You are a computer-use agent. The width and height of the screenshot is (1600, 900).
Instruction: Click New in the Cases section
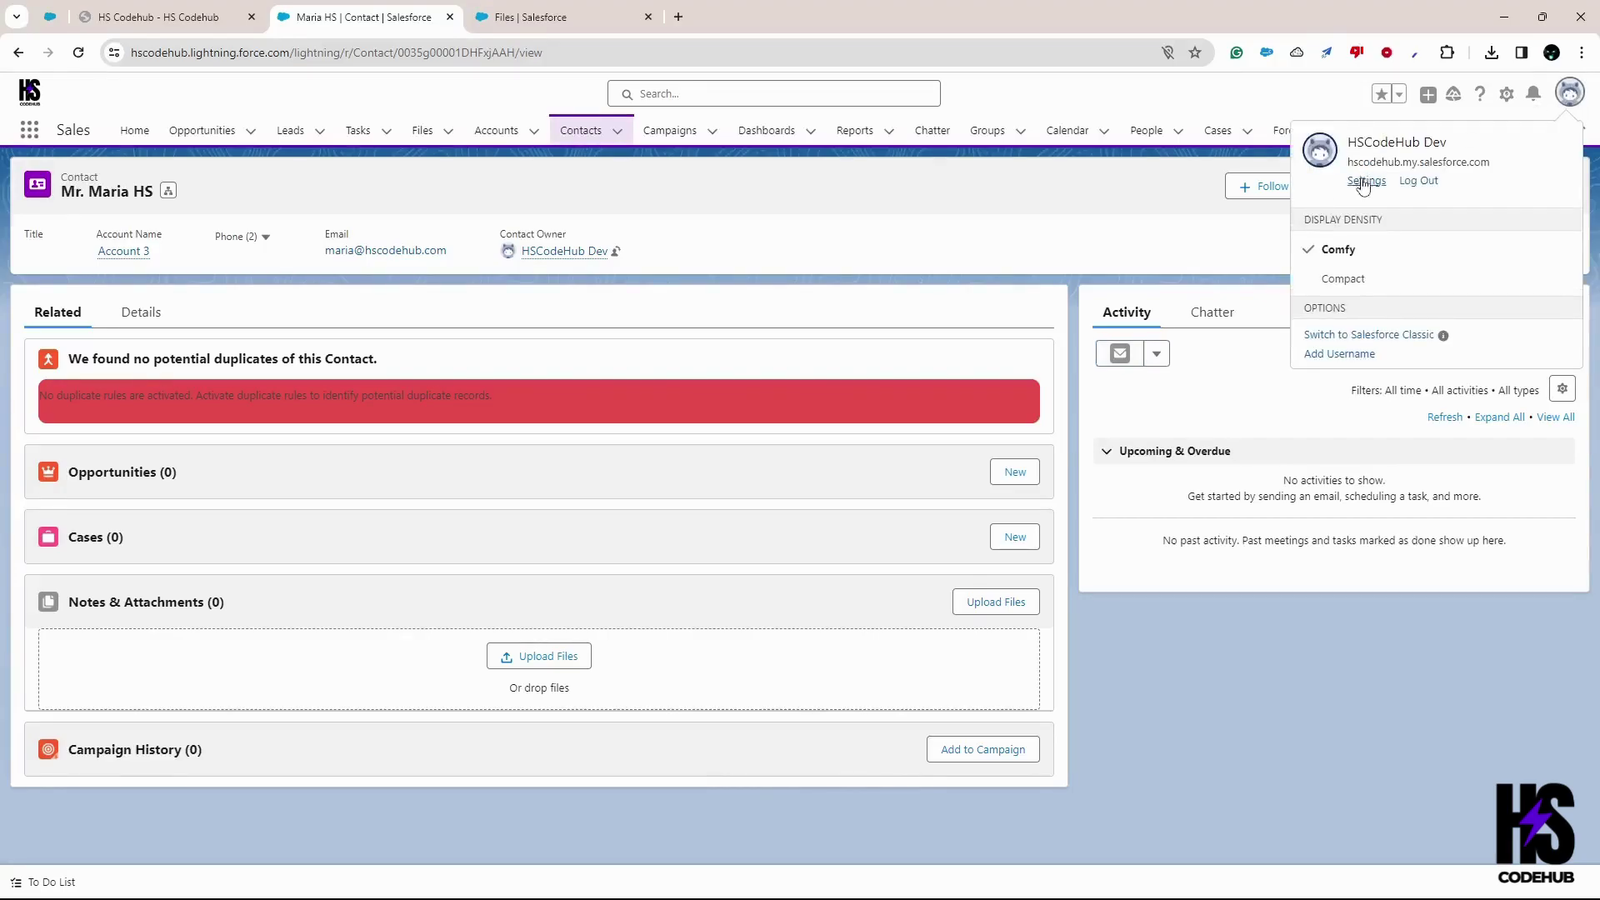coord(1015,537)
